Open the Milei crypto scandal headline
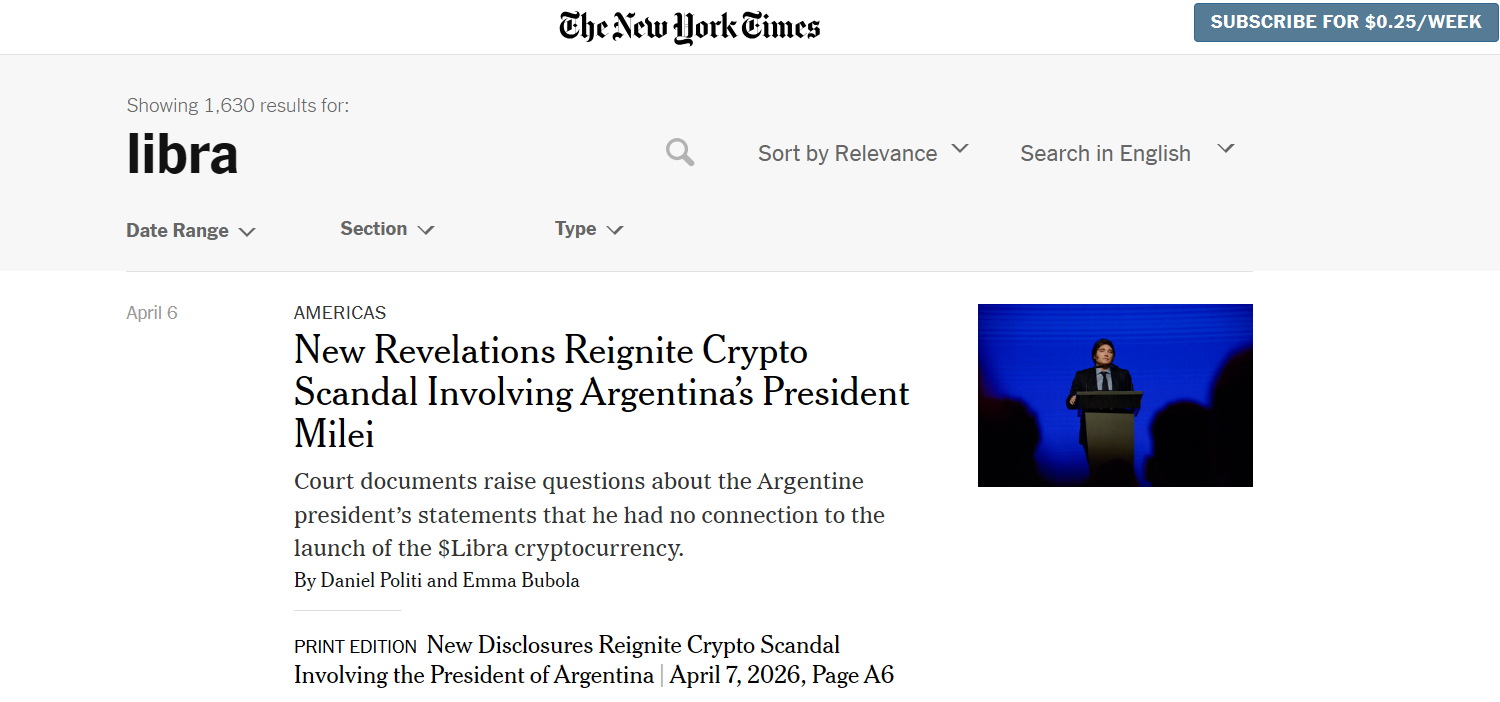1500x702 pixels. (x=601, y=392)
